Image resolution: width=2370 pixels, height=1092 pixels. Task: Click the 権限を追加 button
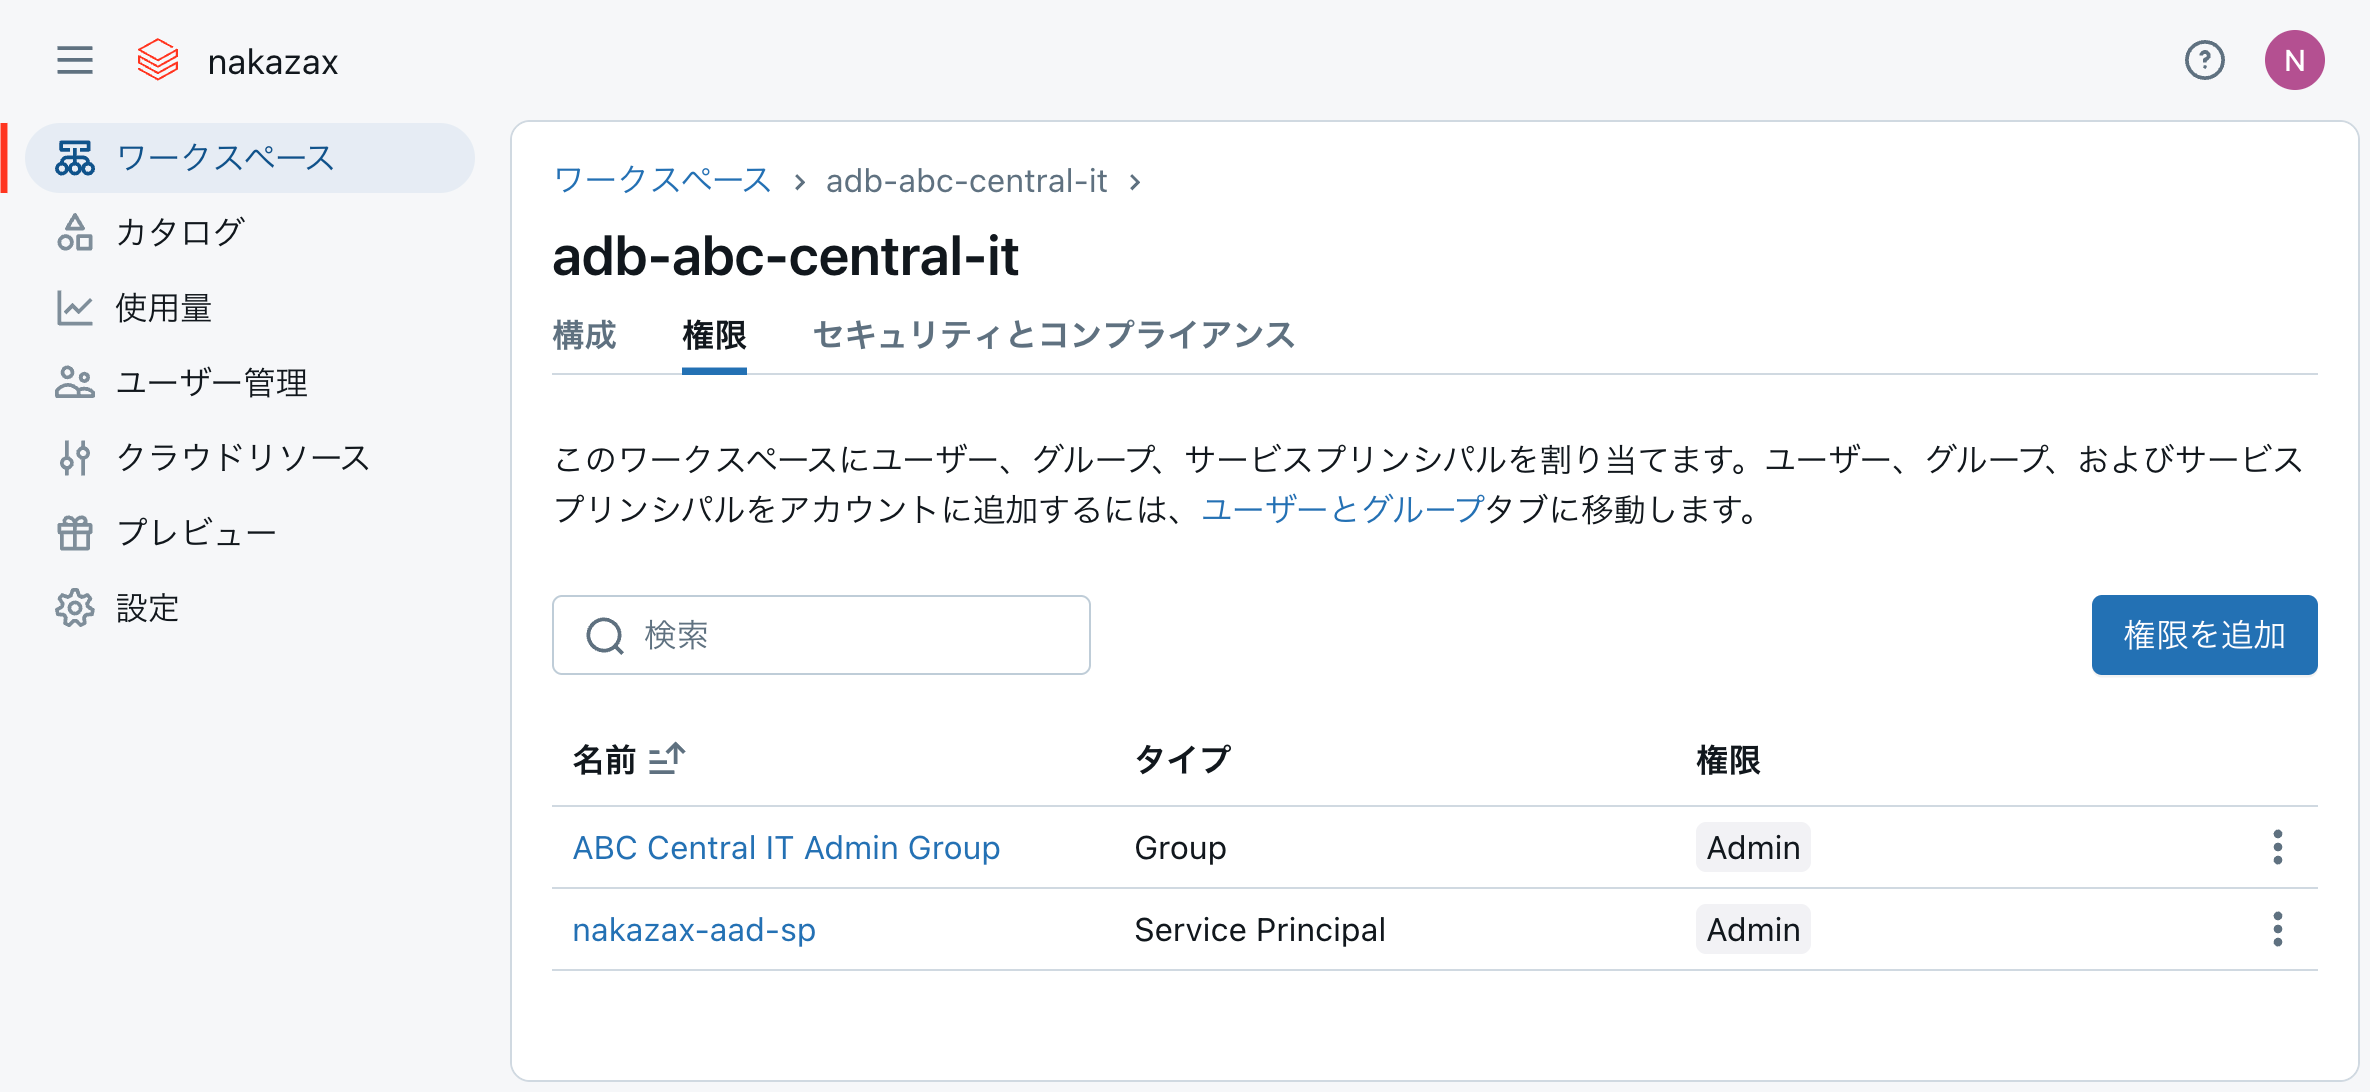(2204, 635)
